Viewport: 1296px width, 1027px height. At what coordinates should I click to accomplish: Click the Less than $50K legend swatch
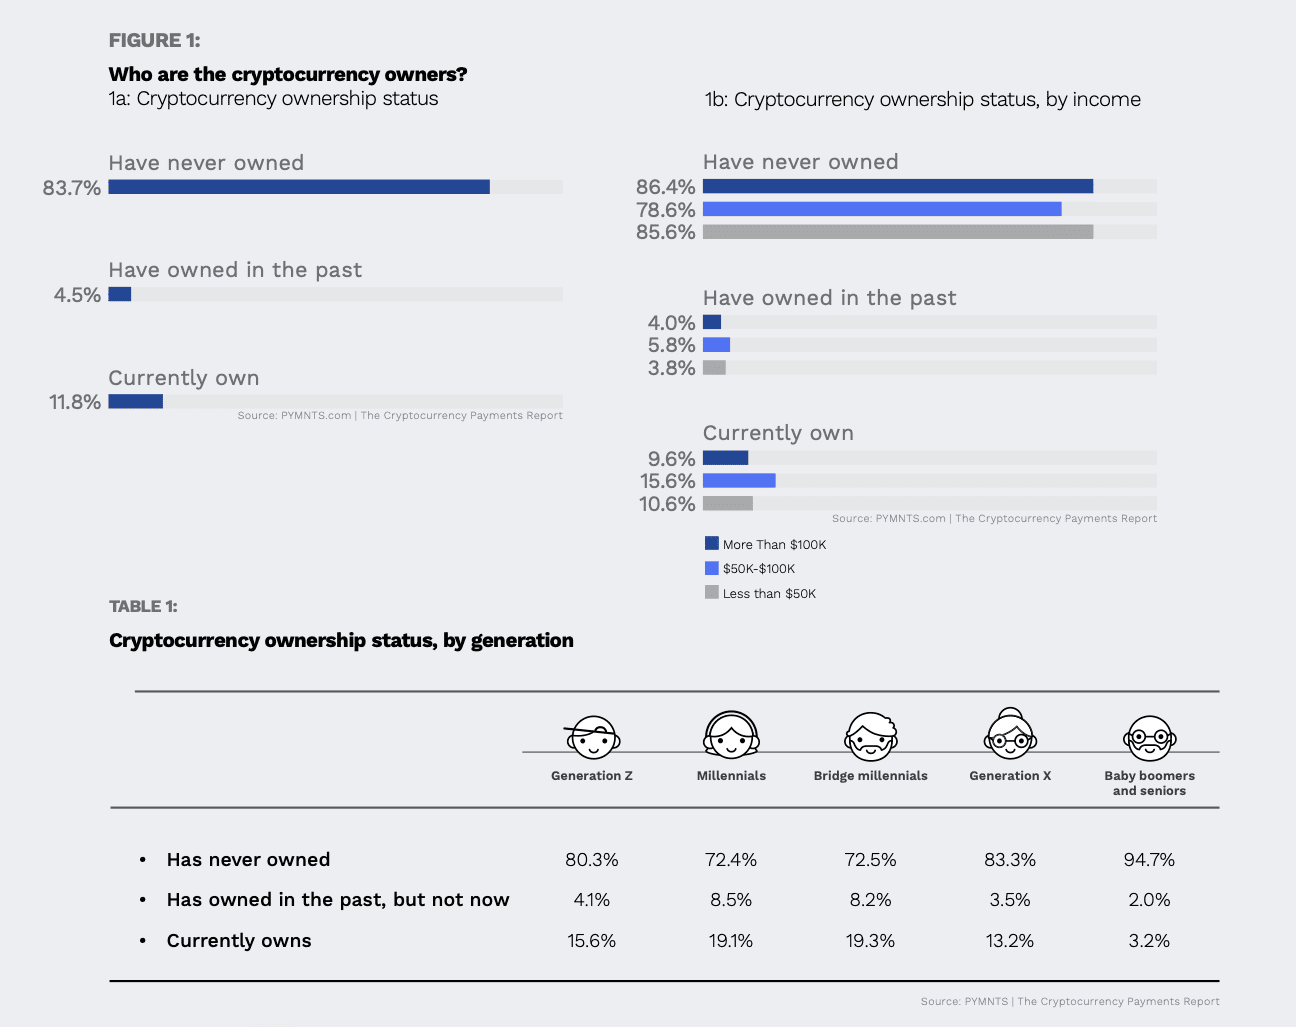pyautogui.click(x=712, y=593)
